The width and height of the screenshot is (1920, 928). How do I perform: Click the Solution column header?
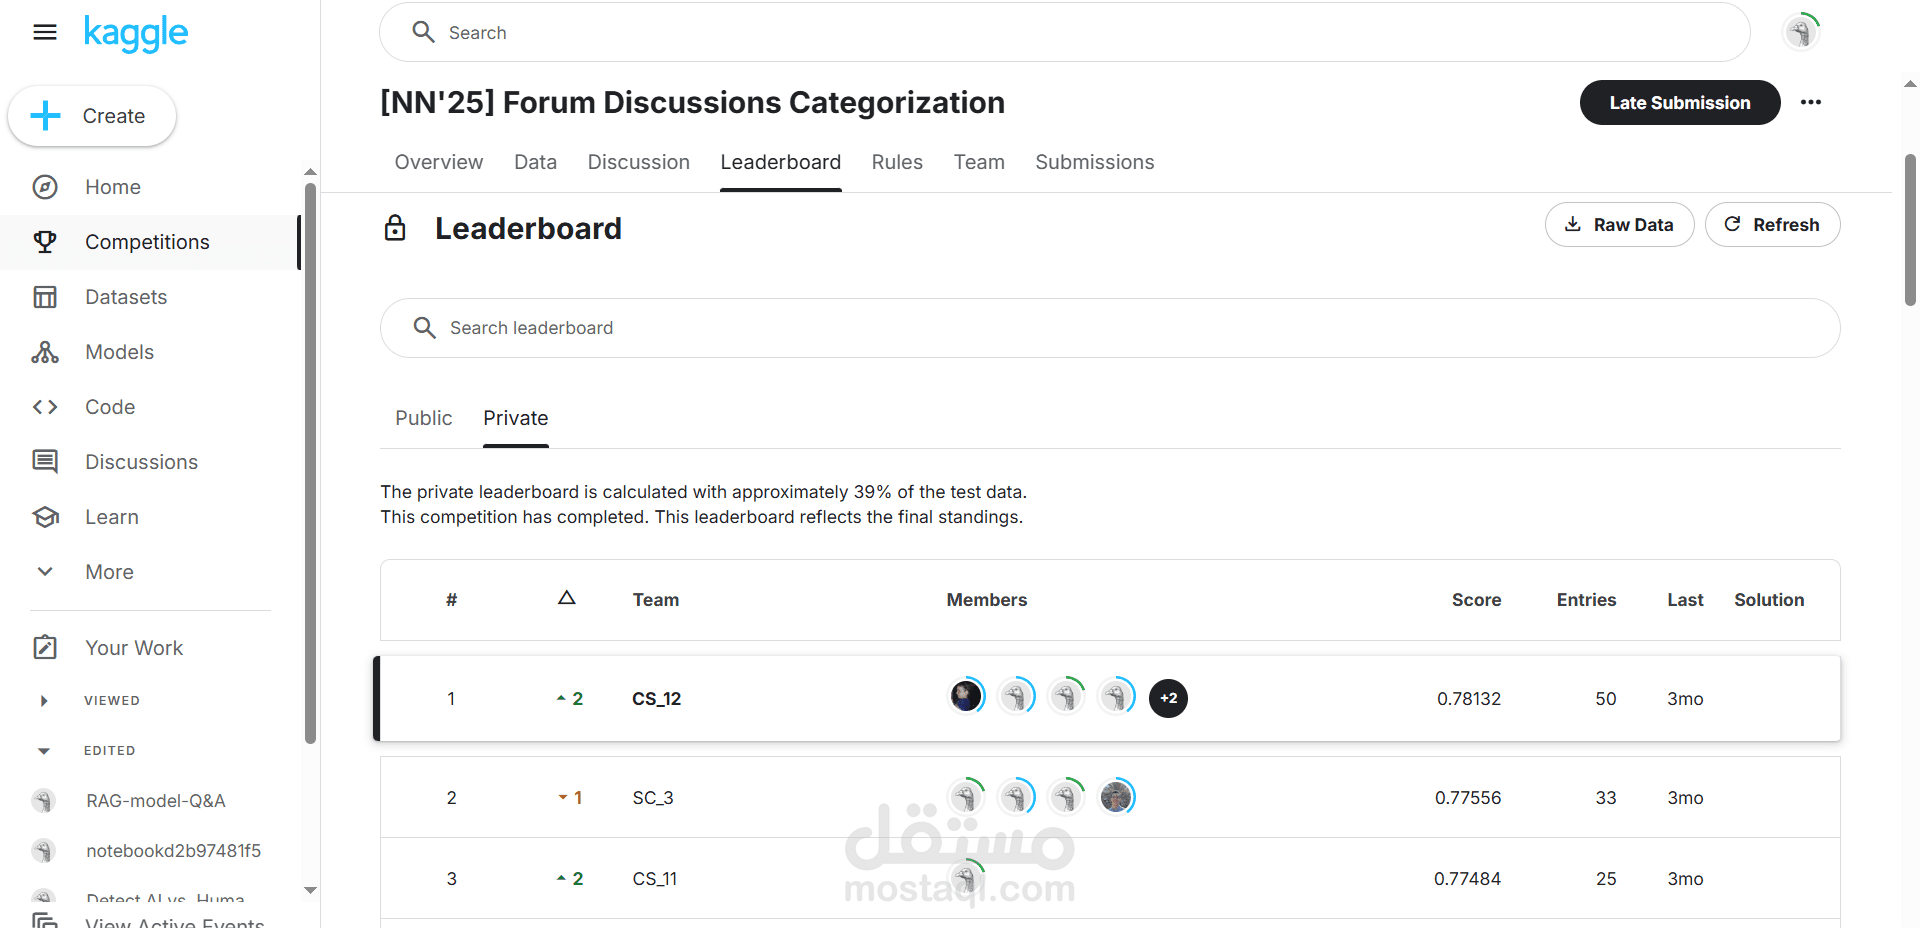1769,600
